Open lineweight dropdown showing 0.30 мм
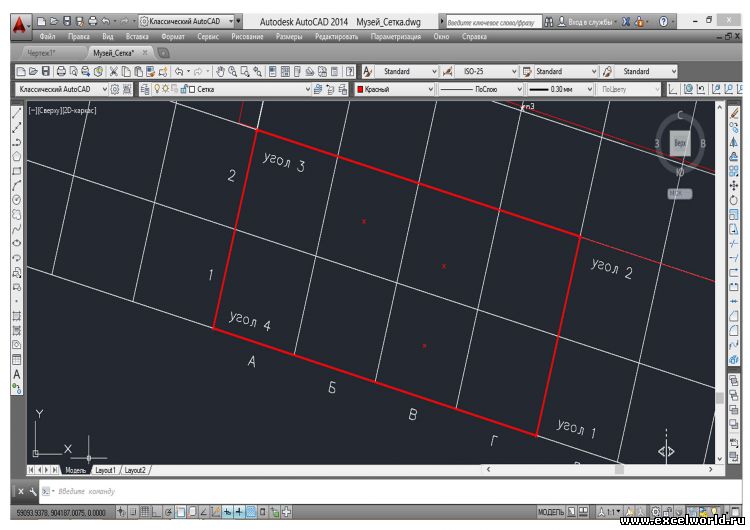The height and width of the screenshot is (530, 750). (x=560, y=89)
